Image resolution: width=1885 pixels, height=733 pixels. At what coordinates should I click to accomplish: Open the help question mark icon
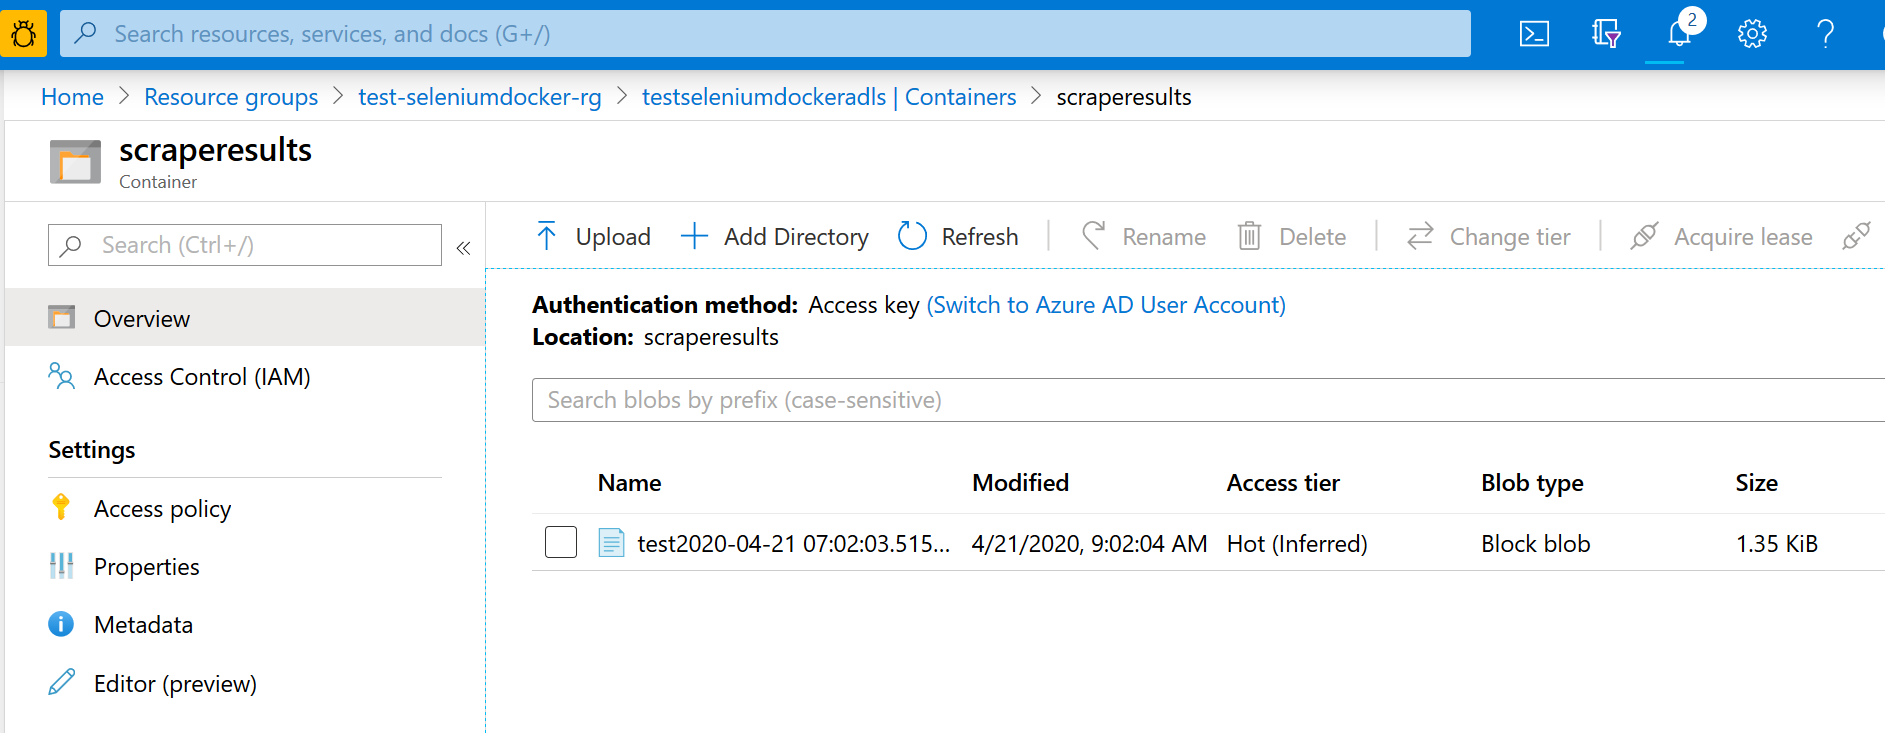[x=1825, y=34]
